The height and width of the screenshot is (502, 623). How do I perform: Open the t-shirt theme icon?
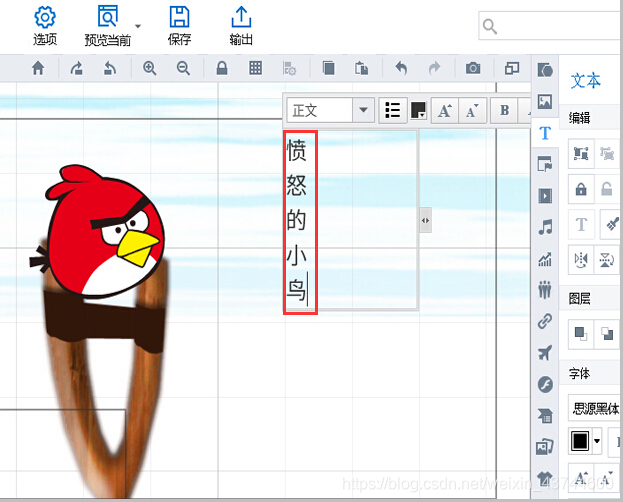click(545, 477)
